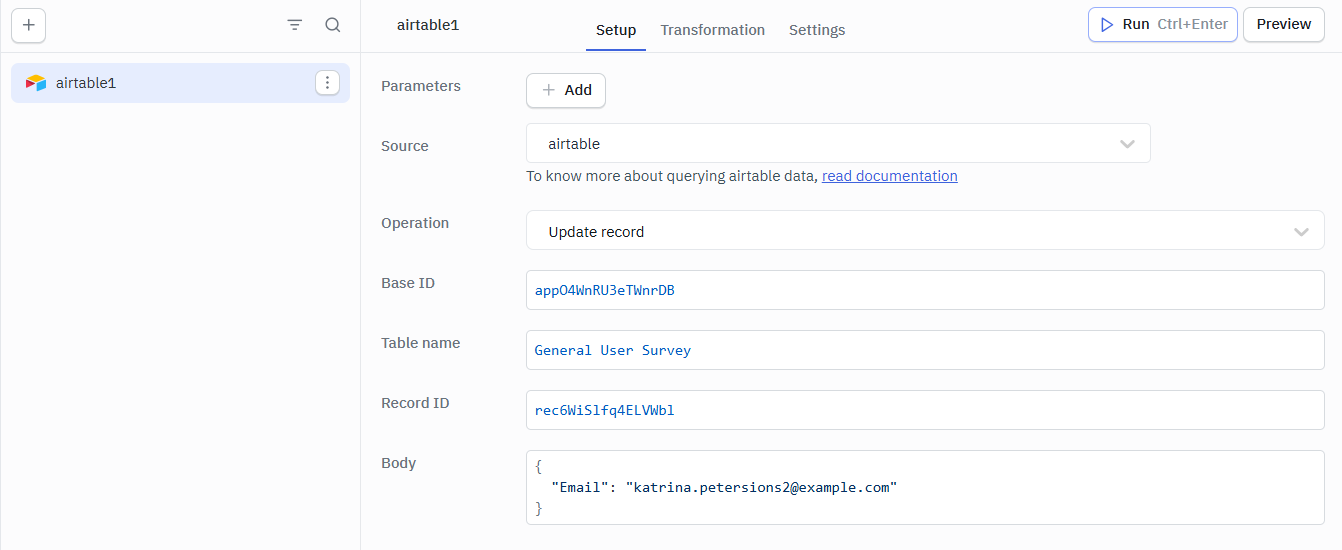Open the Update record operation selector

point(900,231)
